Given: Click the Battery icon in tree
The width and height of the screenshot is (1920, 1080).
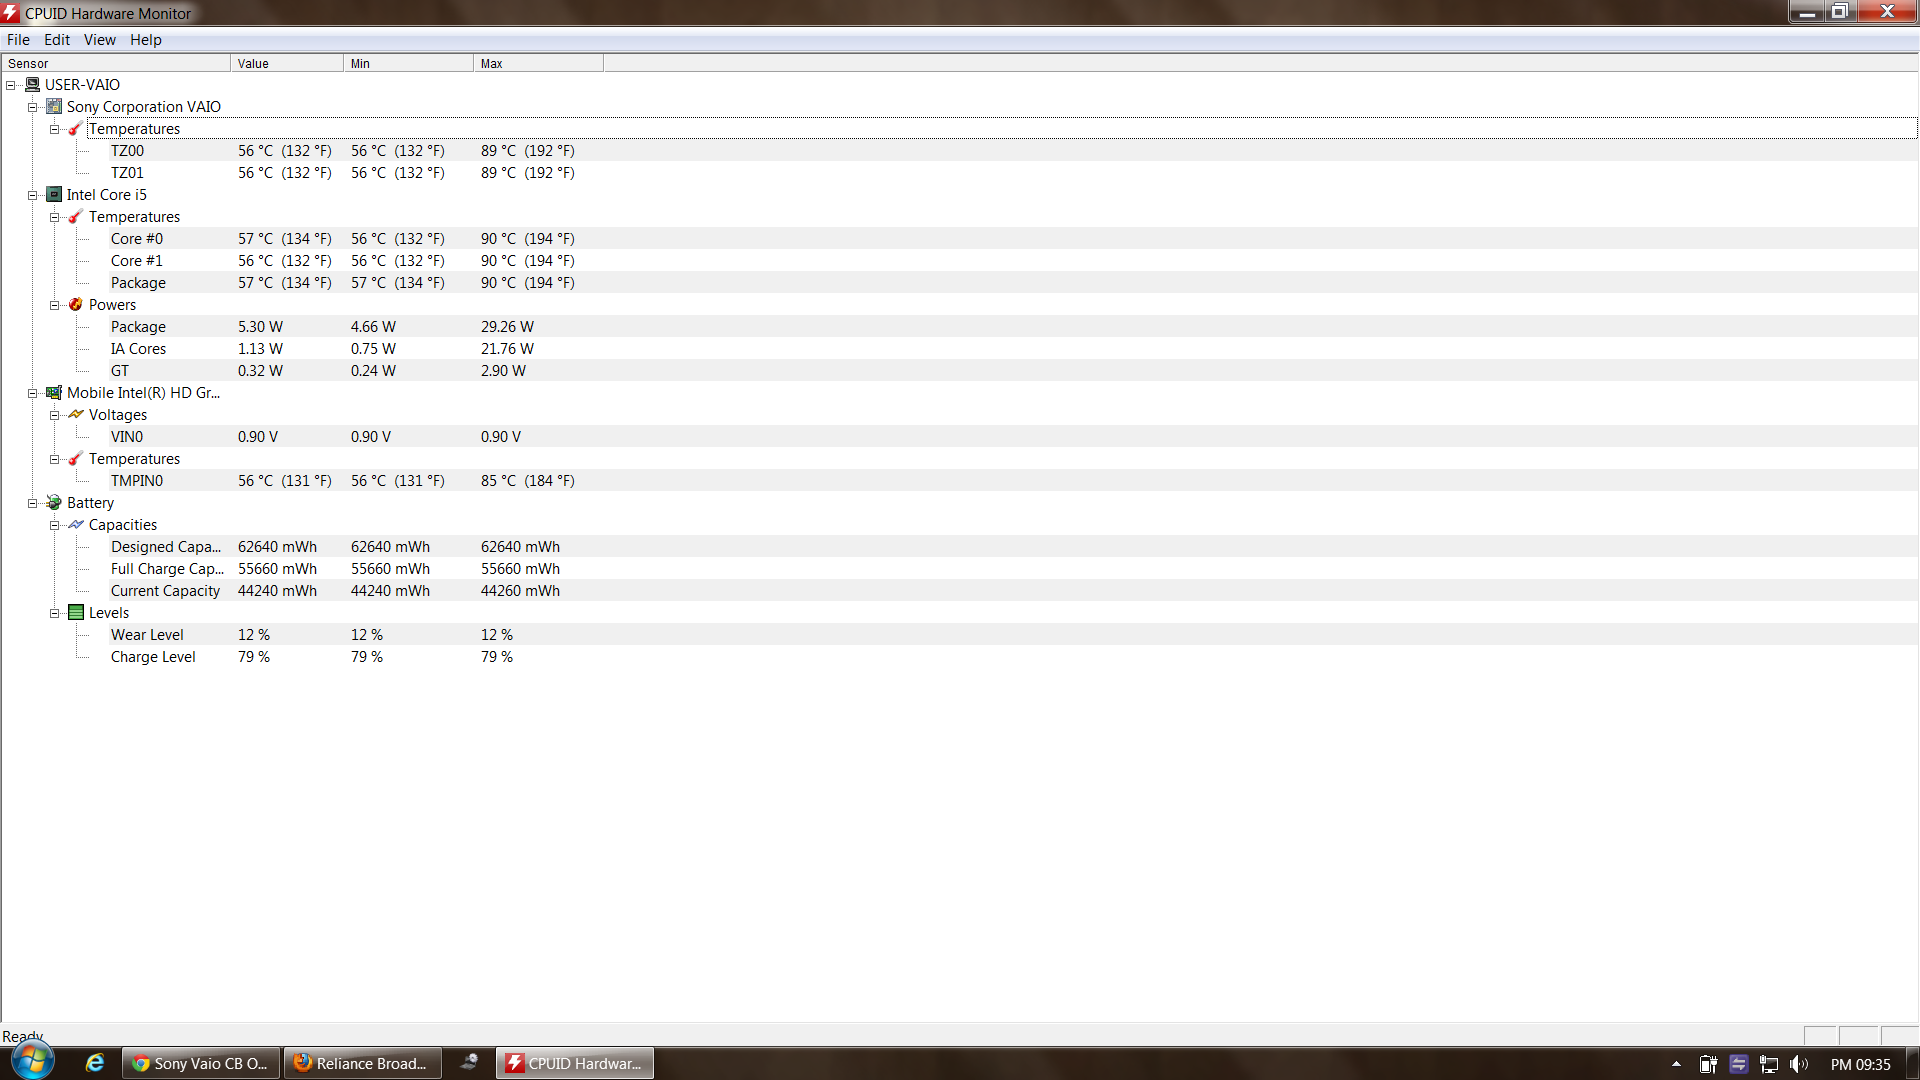Looking at the screenshot, I should click(x=54, y=502).
